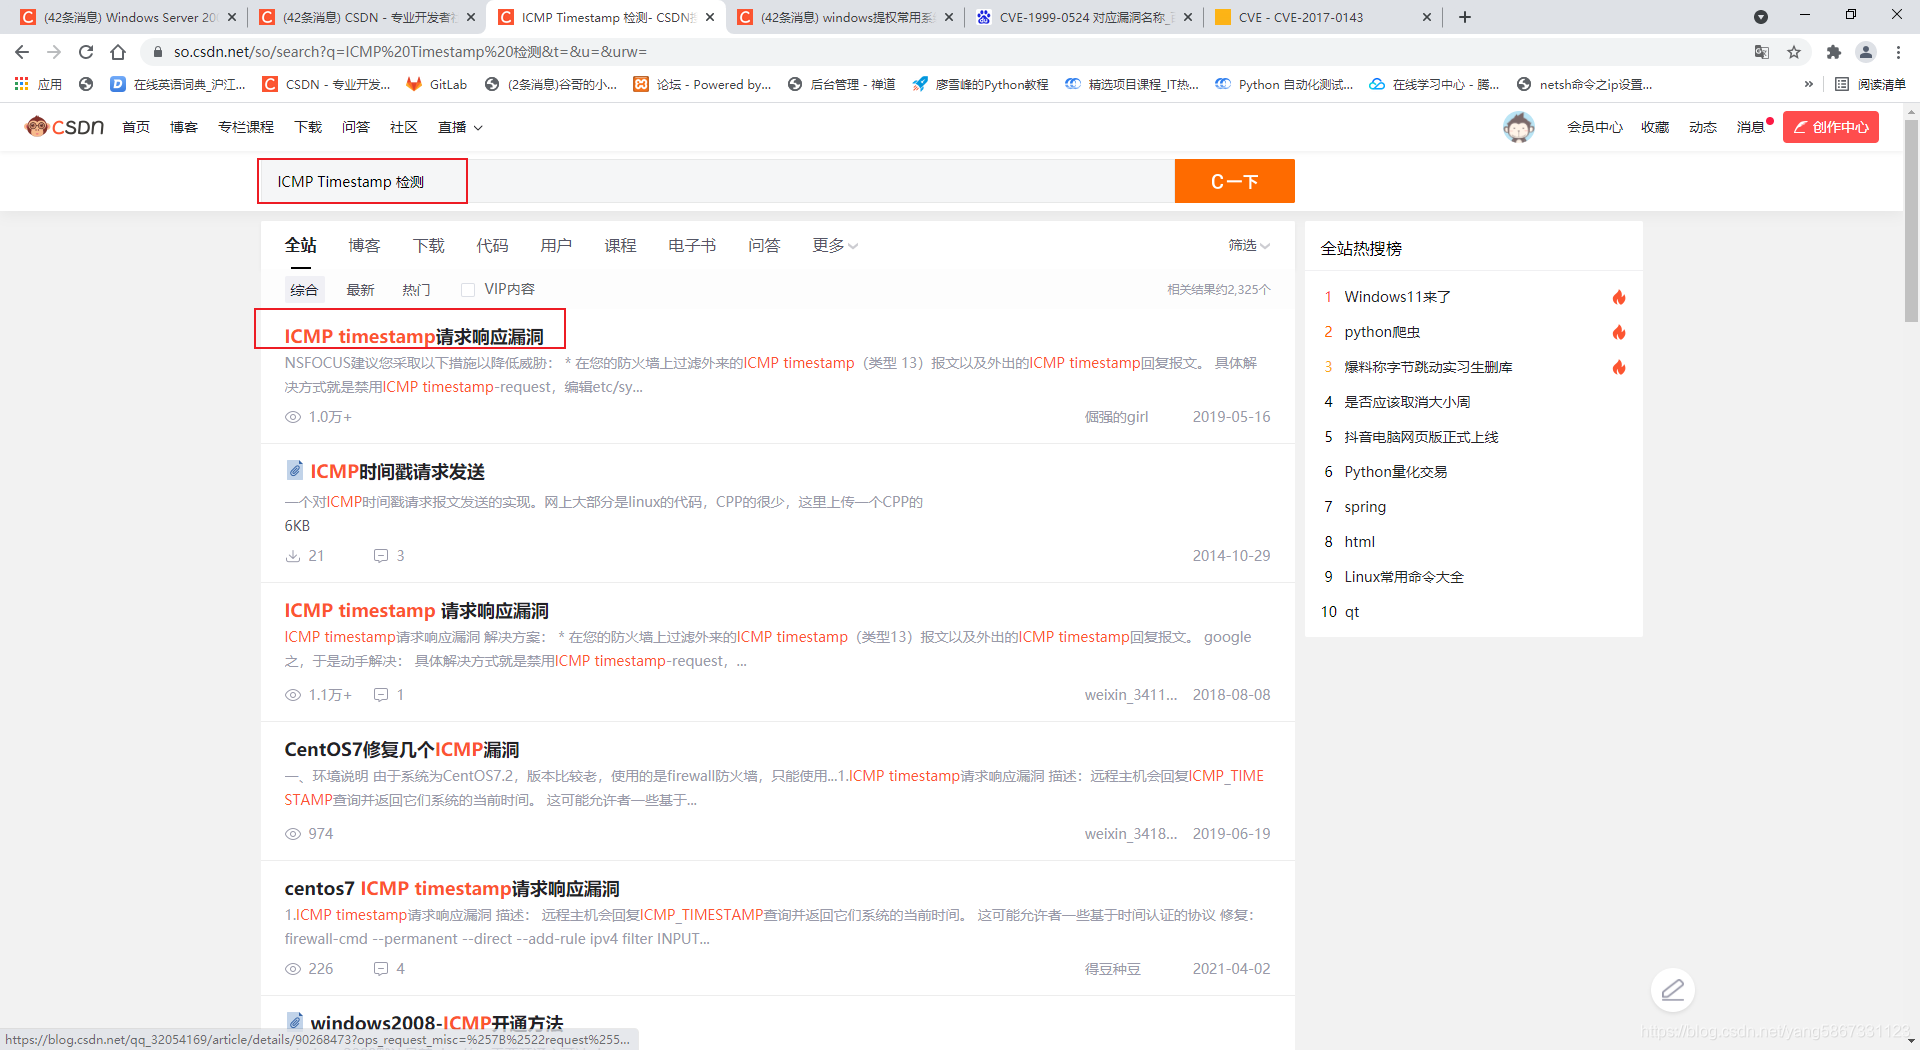This screenshot has width=1920, height=1050.
Task: Click the comment icon with count 3
Action: pyautogui.click(x=381, y=556)
